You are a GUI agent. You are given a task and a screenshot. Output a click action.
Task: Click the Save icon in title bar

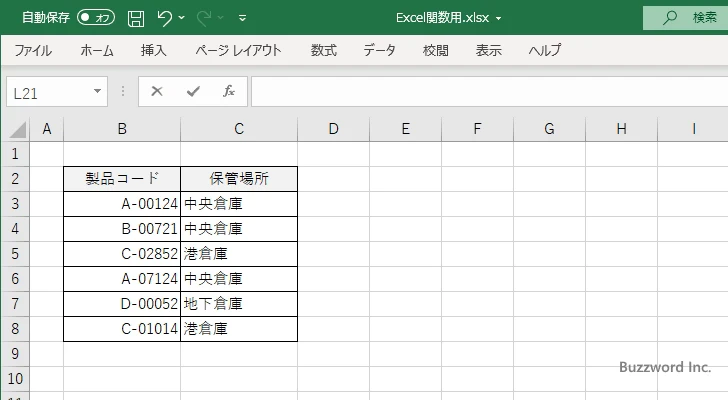pyautogui.click(x=136, y=18)
